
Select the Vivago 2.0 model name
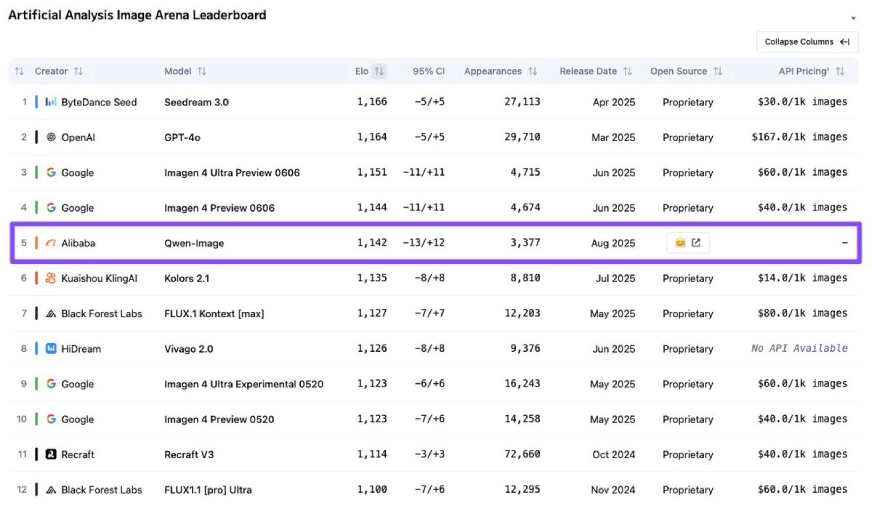point(189,349)
